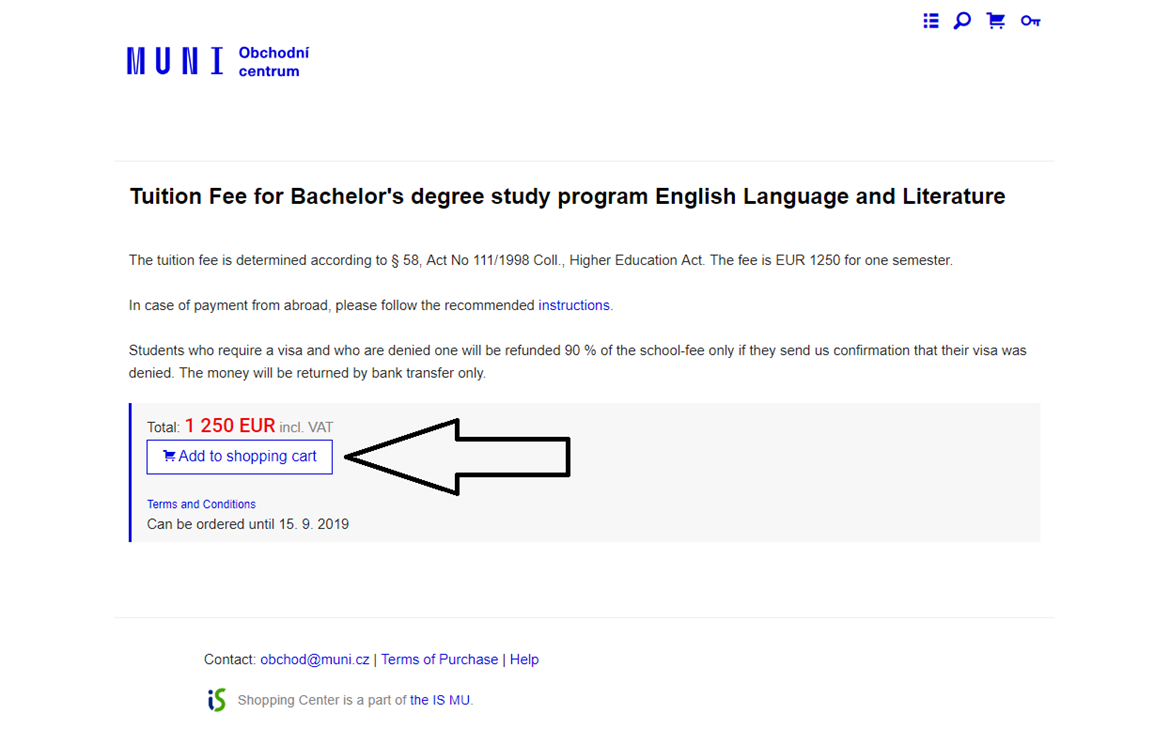Click the large black arrow graphic

(460, 457)
